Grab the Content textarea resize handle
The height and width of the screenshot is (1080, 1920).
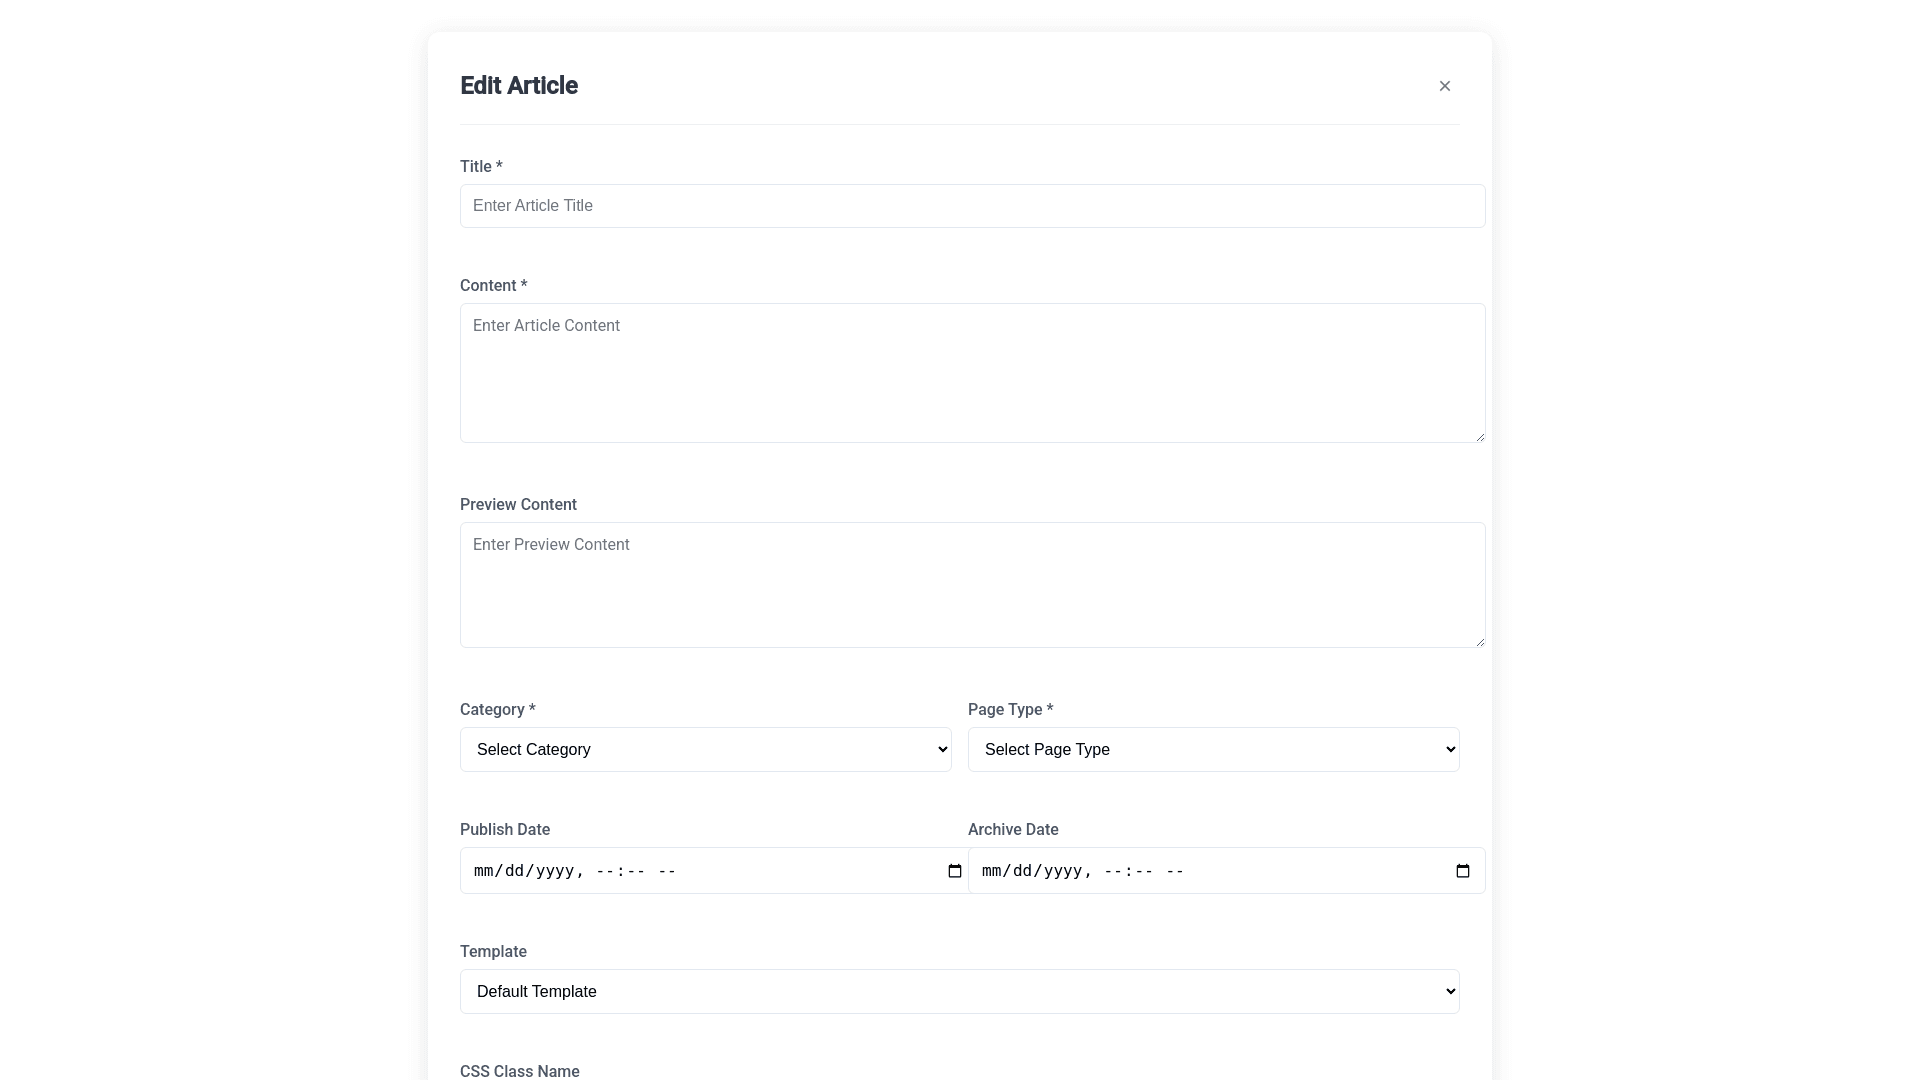click(1480, 437)
